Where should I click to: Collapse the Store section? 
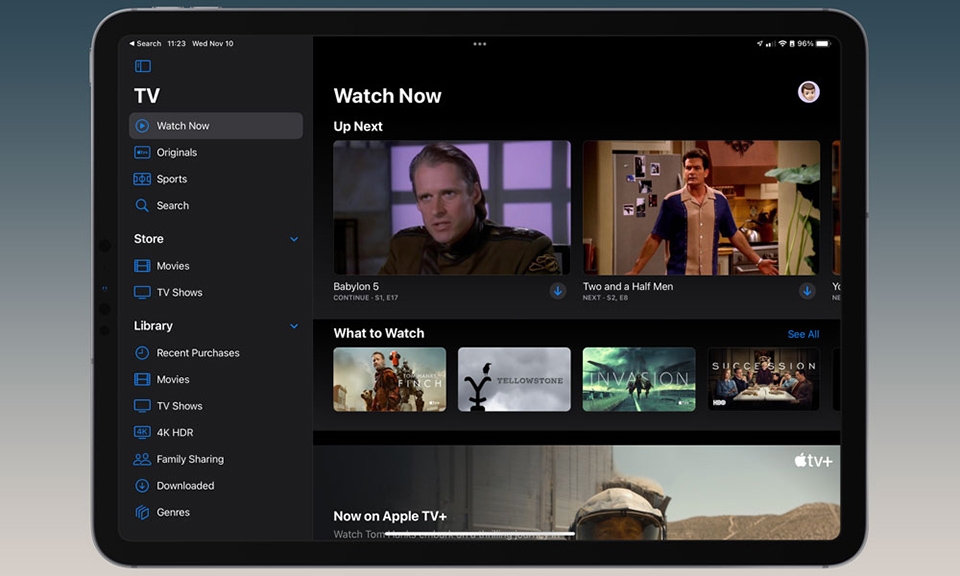[294, 239]
